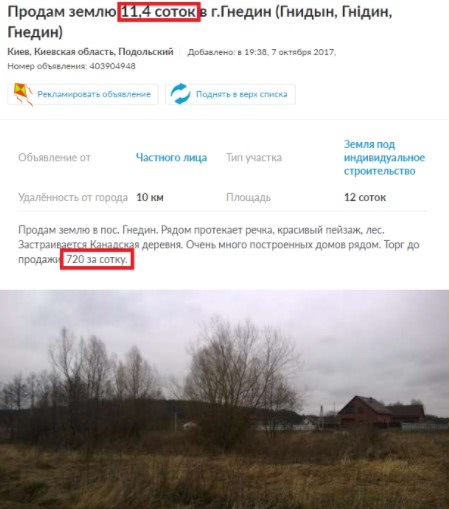Click the blue refresh arrows icon
This screenshot has width=449, height=509.
(180, 94)
